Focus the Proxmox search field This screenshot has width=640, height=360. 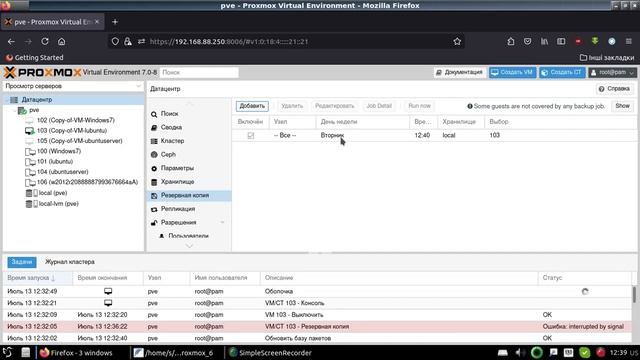click(199, 72)
